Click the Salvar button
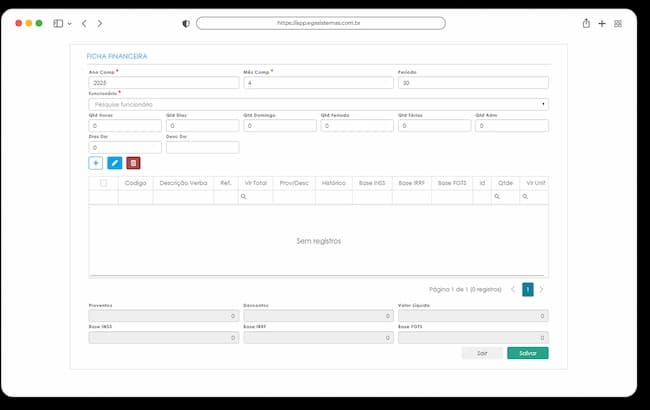The width and height of the screenshot is (650, 410). point(528,353)
